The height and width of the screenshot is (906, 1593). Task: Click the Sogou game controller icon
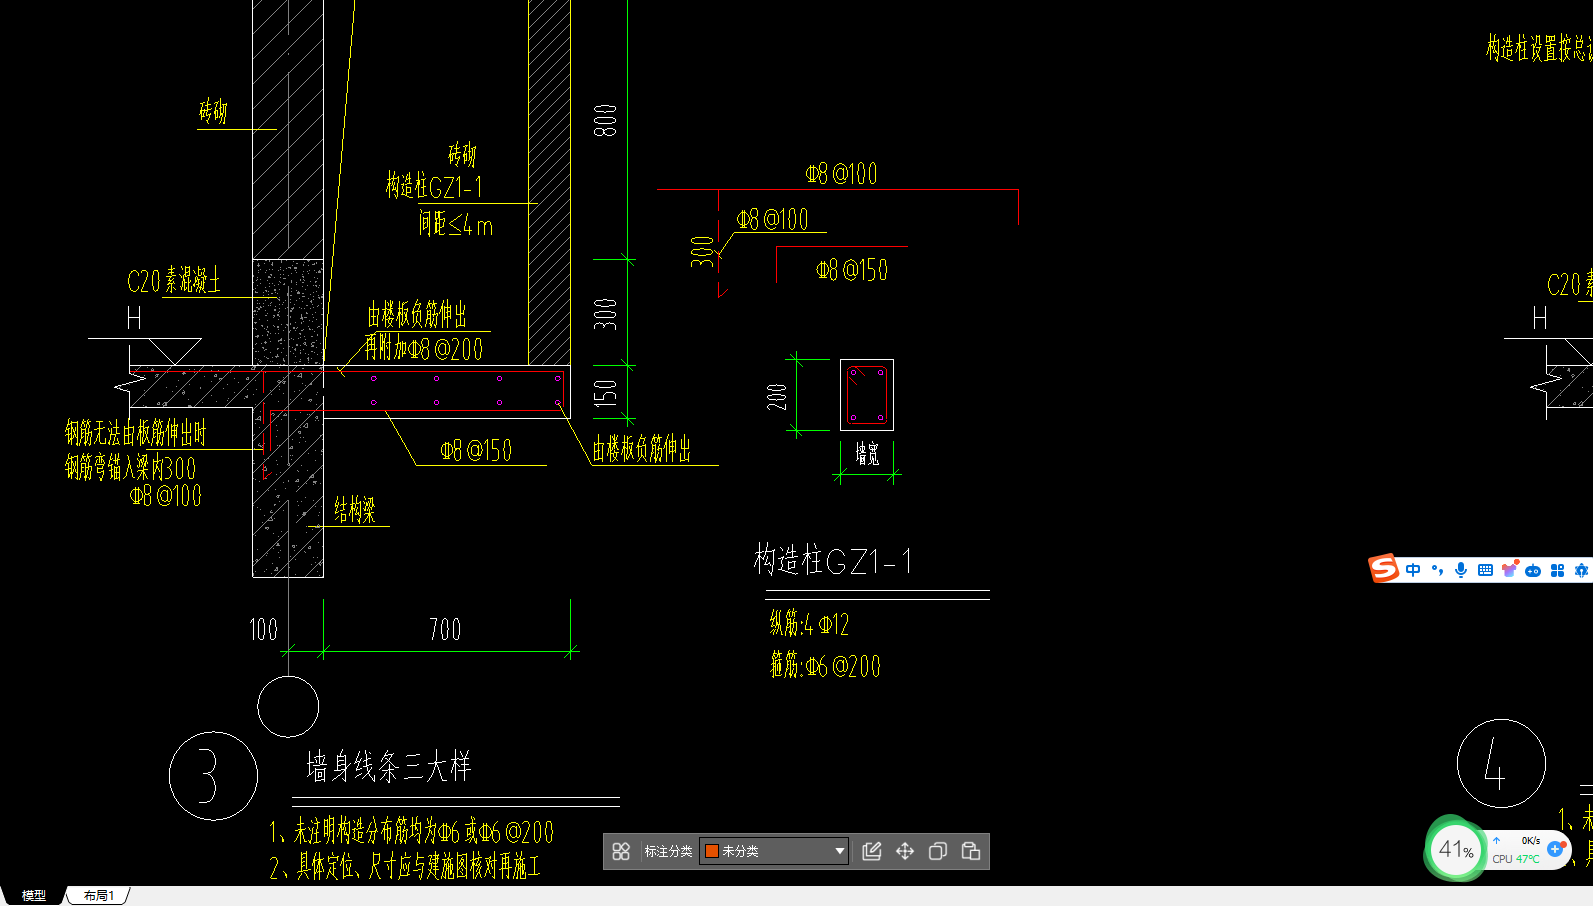[x=1533, y=570]
